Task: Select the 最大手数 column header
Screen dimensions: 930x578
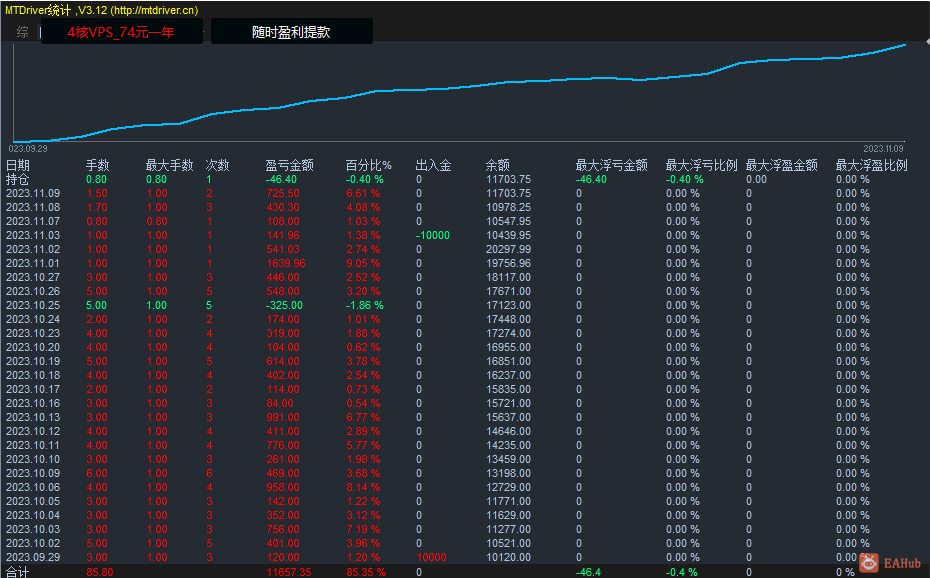Action: [170, 165]
